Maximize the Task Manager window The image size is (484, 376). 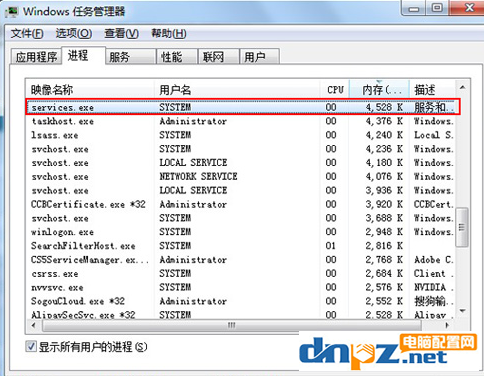coord(437,8)
